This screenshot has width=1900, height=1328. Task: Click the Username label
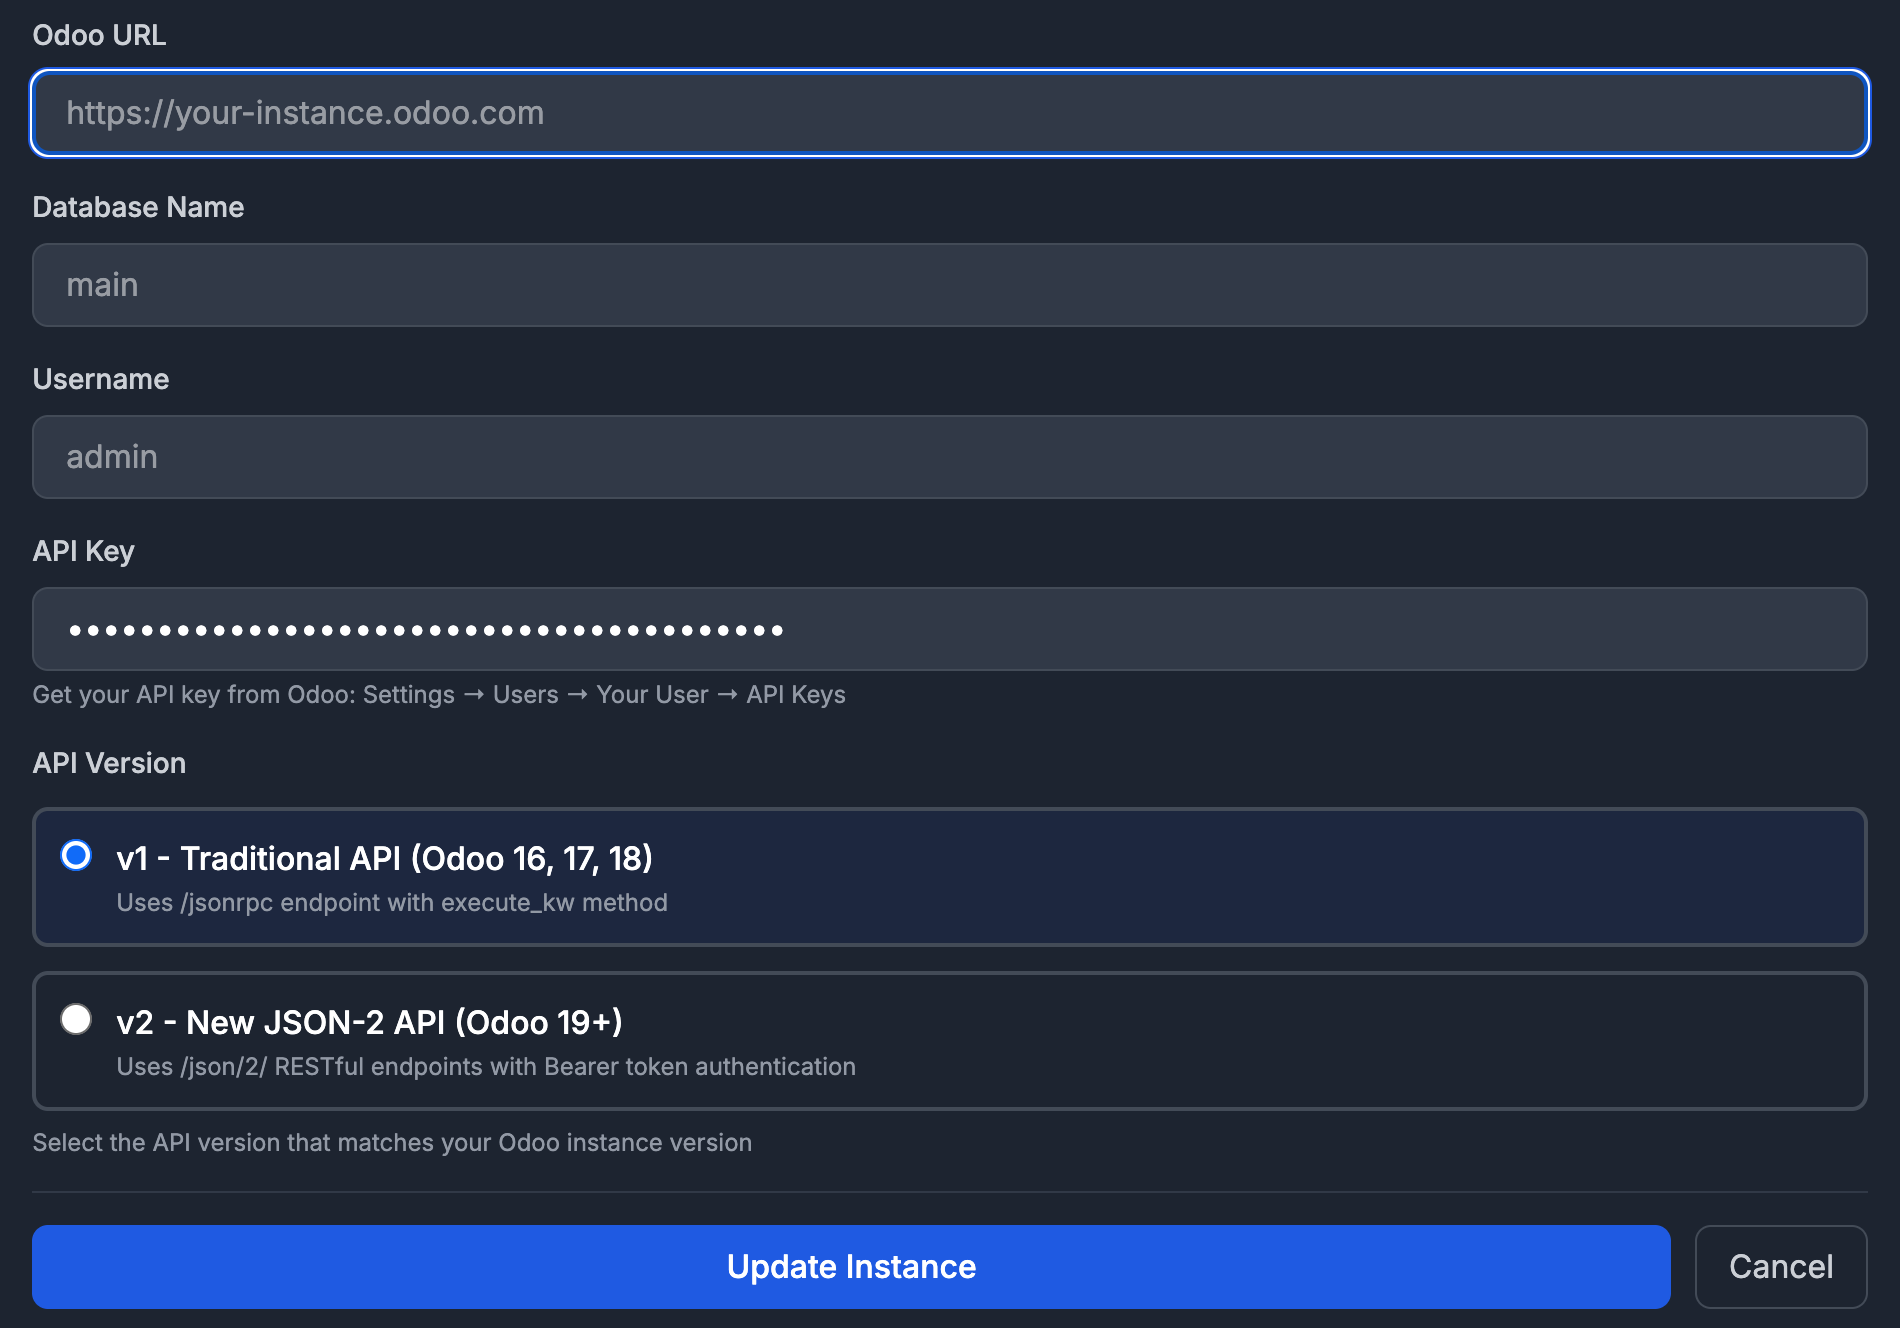(100, 379)
